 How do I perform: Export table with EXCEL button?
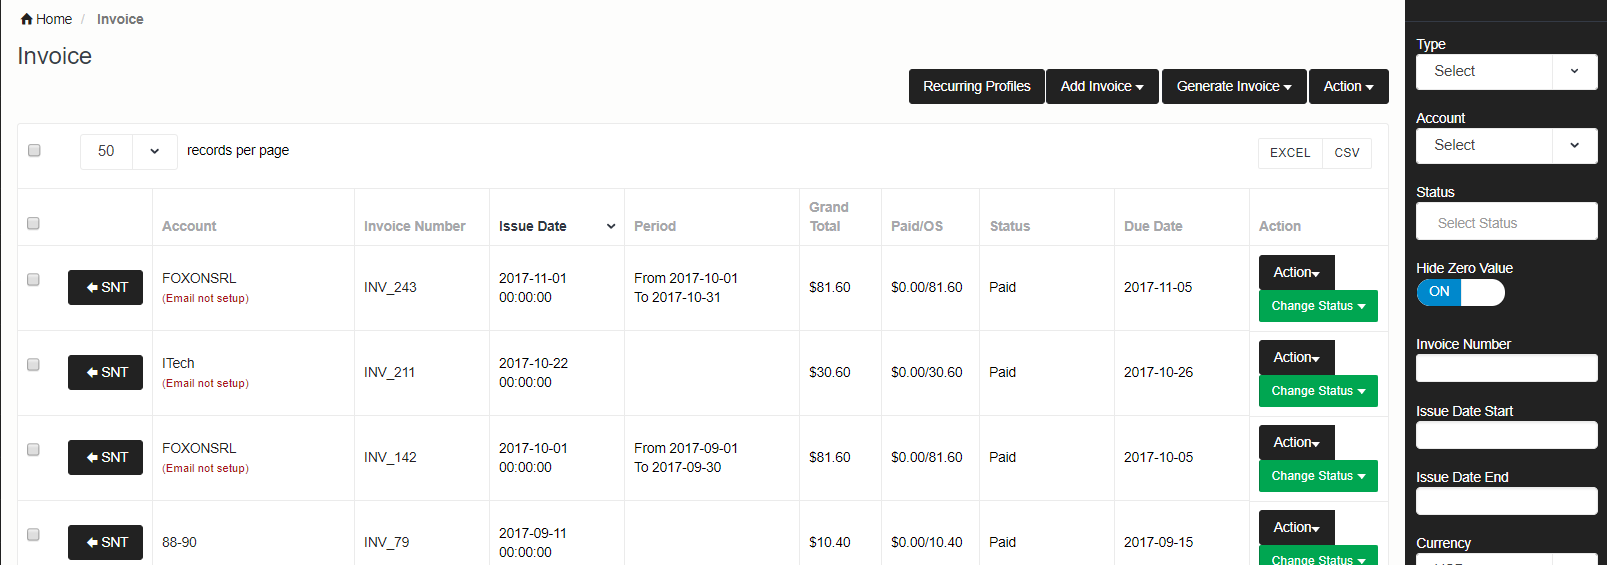click(x=1290, y=153)
